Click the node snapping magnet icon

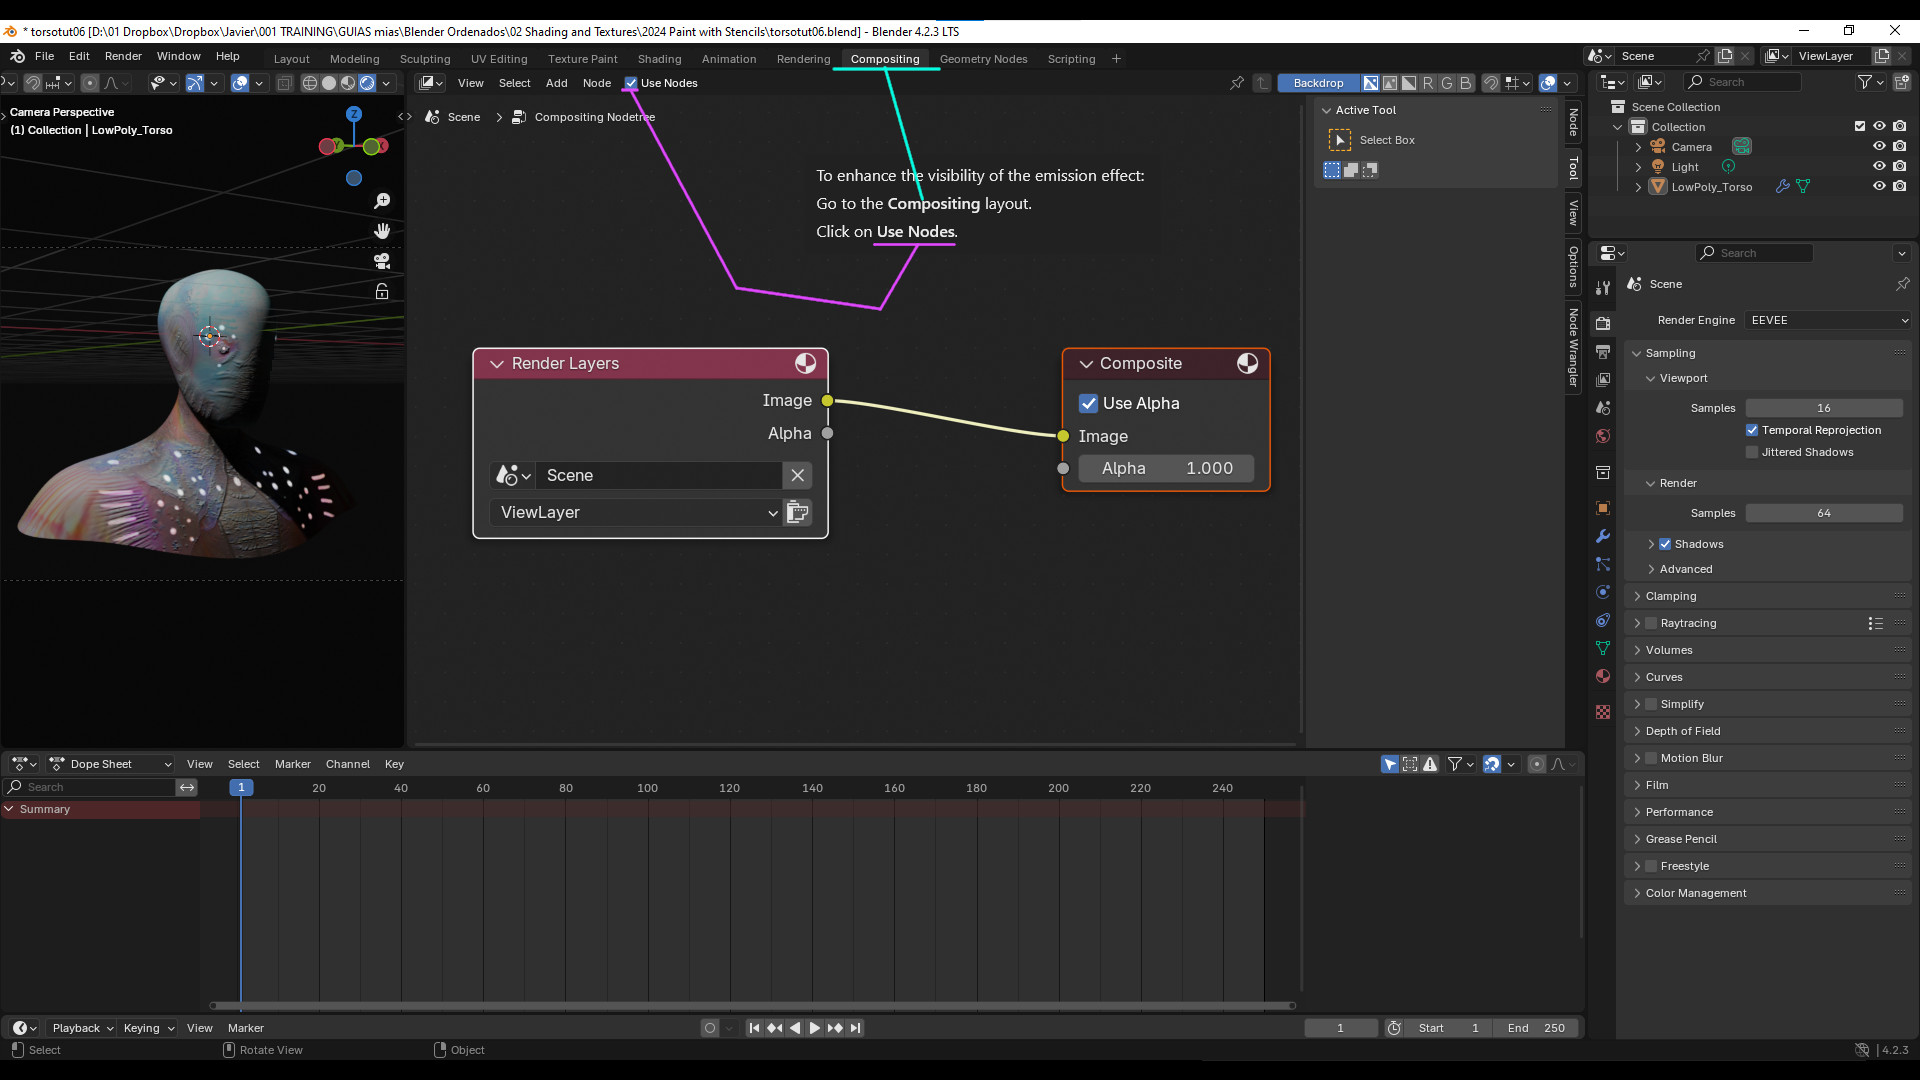pos(1490,83)
